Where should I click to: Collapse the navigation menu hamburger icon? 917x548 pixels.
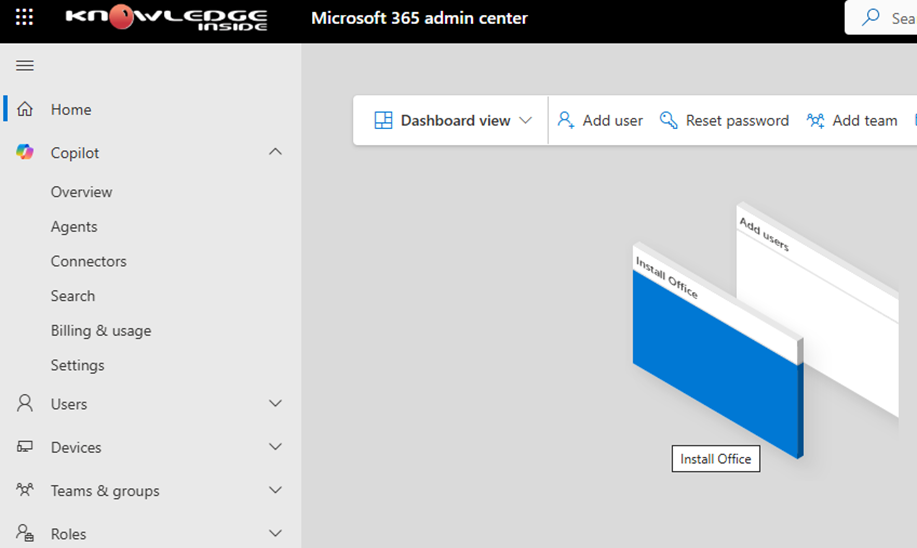[x=25, y=66]
